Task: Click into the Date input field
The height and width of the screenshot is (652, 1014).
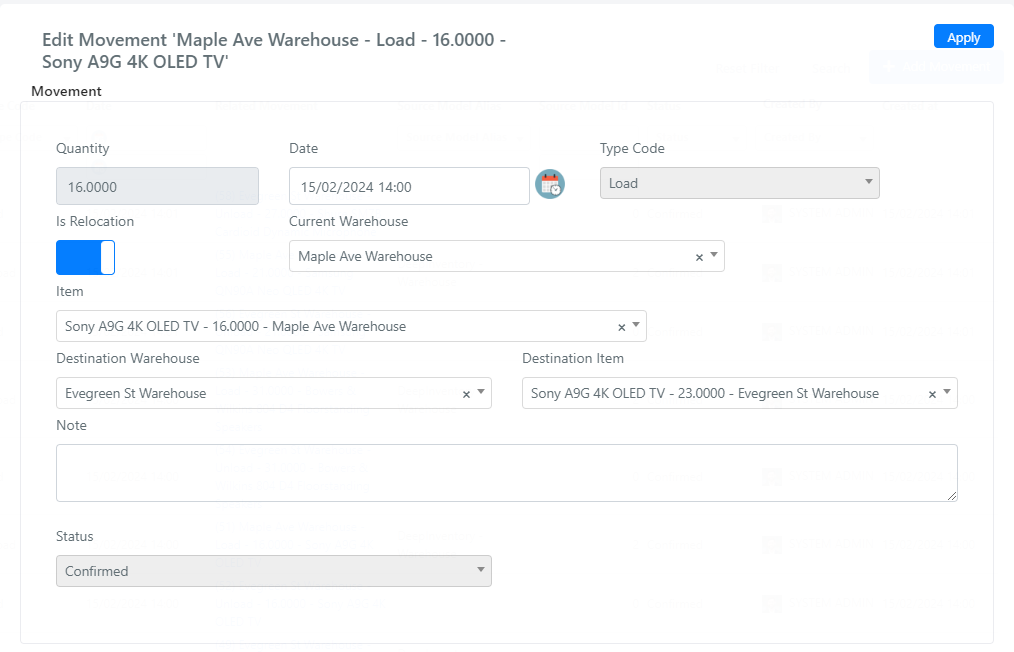Action: click(409, 186)
